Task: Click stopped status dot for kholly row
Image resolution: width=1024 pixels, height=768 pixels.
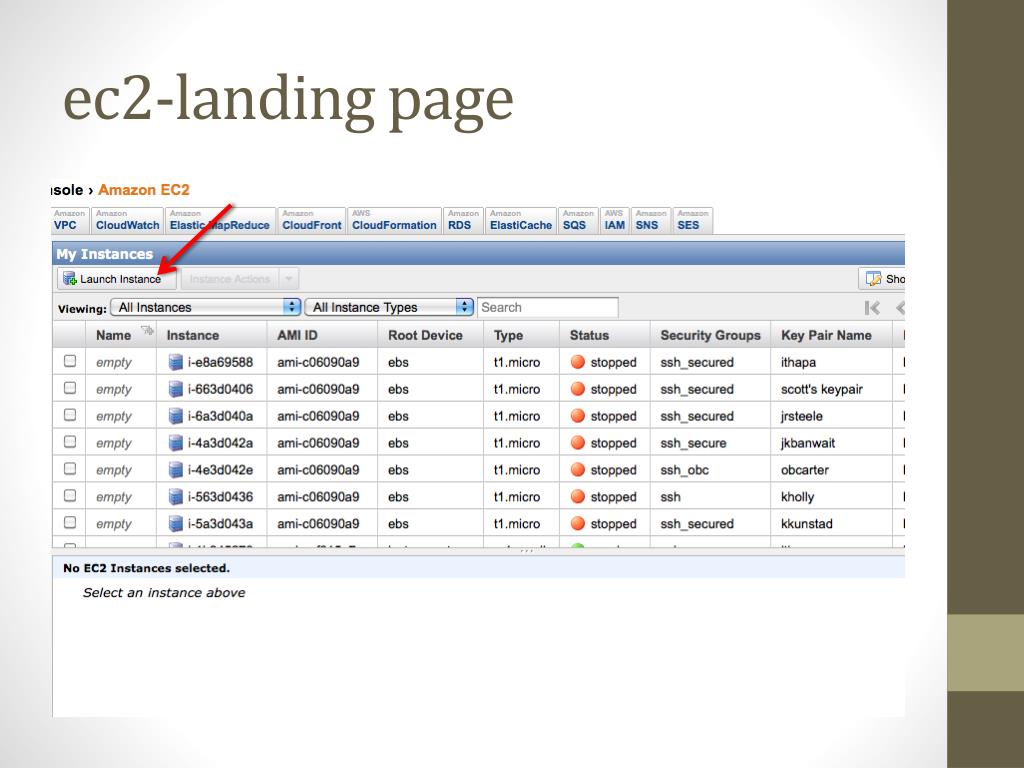Action: (577, 496)
